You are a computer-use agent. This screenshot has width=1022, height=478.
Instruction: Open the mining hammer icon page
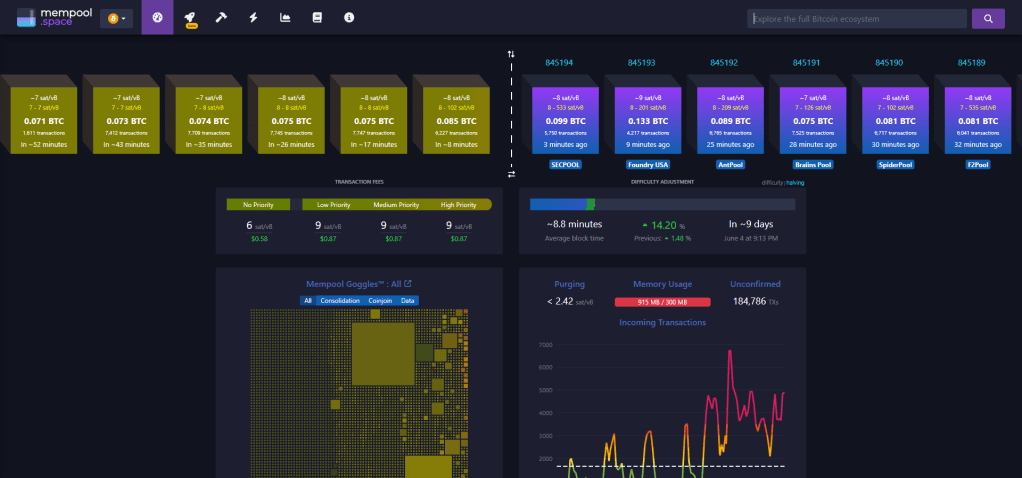[221, 17]
